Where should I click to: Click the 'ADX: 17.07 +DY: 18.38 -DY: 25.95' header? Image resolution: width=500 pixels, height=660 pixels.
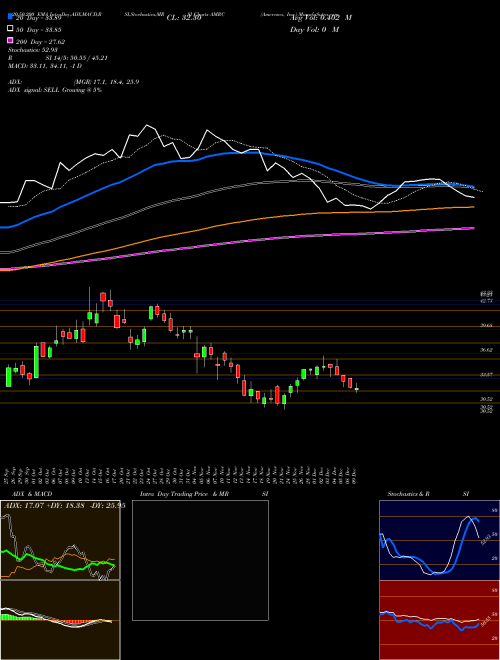(64, 506)
